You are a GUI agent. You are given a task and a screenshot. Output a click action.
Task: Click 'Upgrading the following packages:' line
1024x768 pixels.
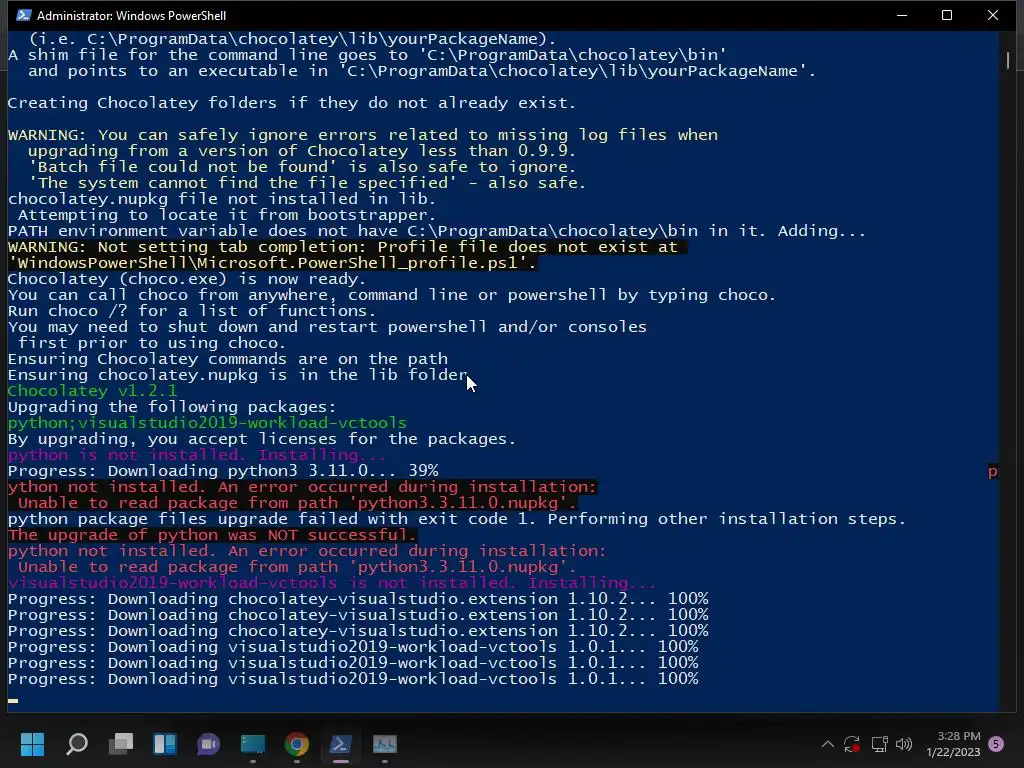[x=172, y=407]
